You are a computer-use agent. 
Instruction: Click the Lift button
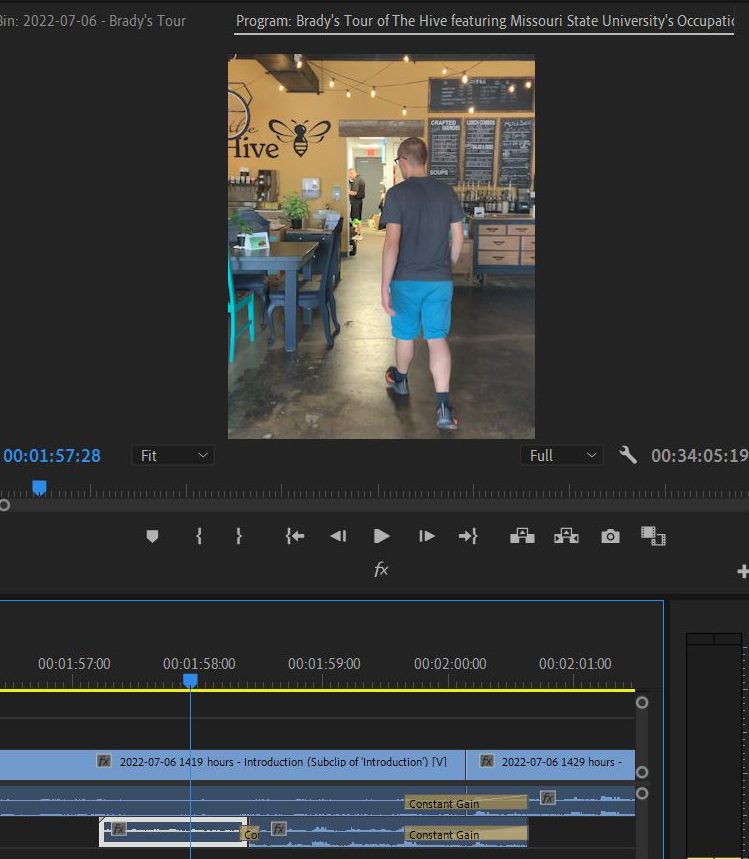tap(522, 536)
